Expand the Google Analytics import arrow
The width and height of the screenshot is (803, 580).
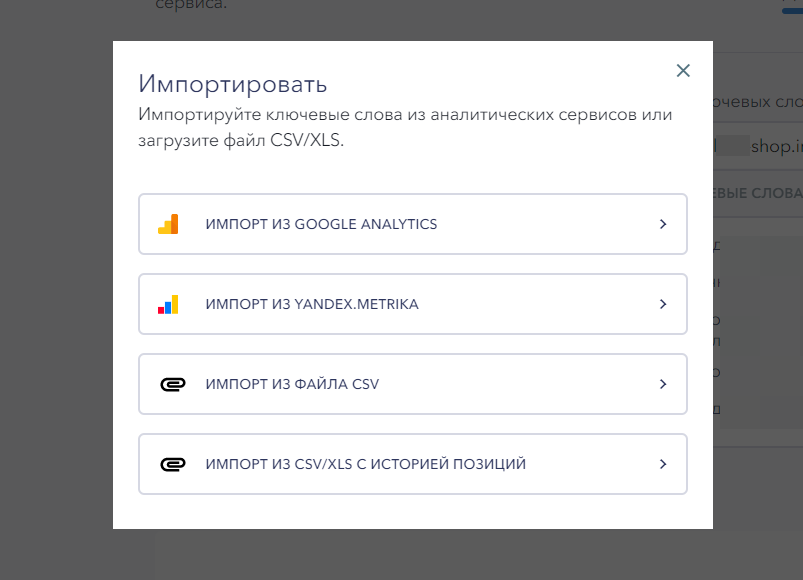pos(663,224)
